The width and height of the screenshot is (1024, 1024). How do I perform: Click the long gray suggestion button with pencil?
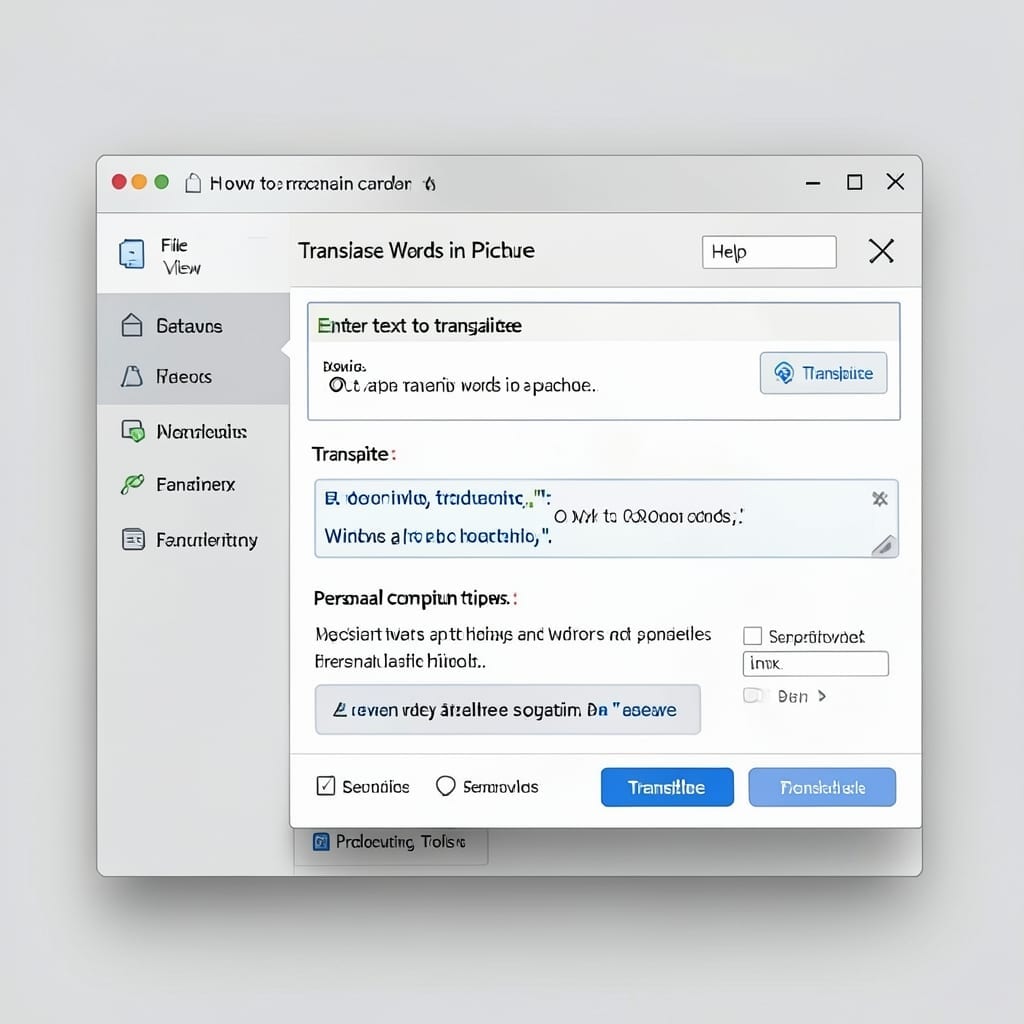pos(507,709)
